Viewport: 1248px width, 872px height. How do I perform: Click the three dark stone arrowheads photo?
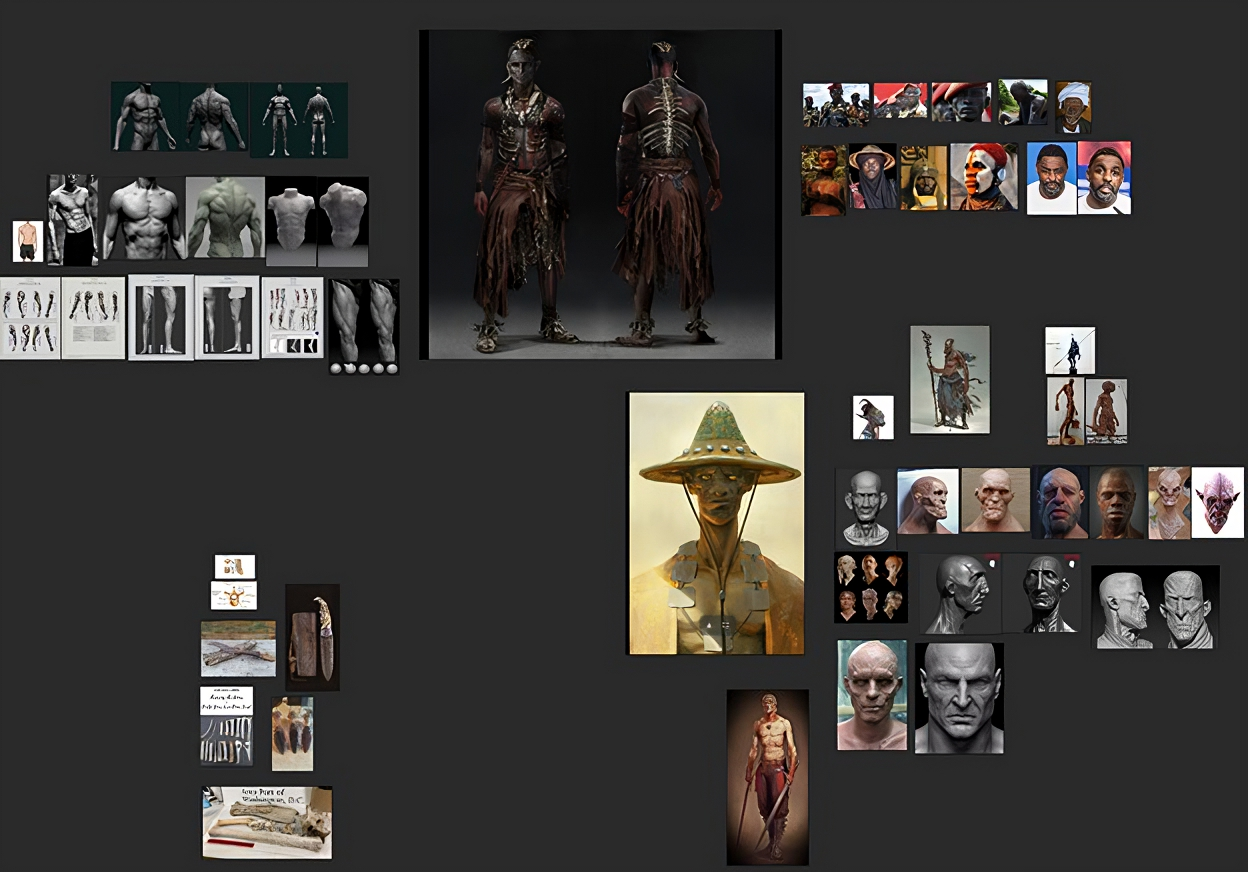coord(292,734)
